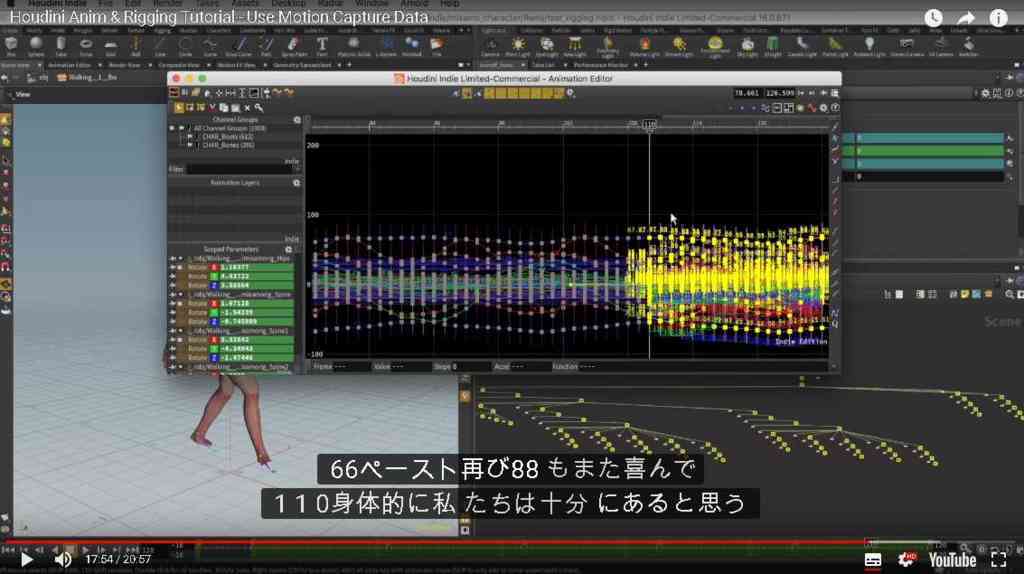The width and height of the screenshot is (1024, 574).
Task: Click Walking_1_fbx in the network path
Action: pos(88,77)
